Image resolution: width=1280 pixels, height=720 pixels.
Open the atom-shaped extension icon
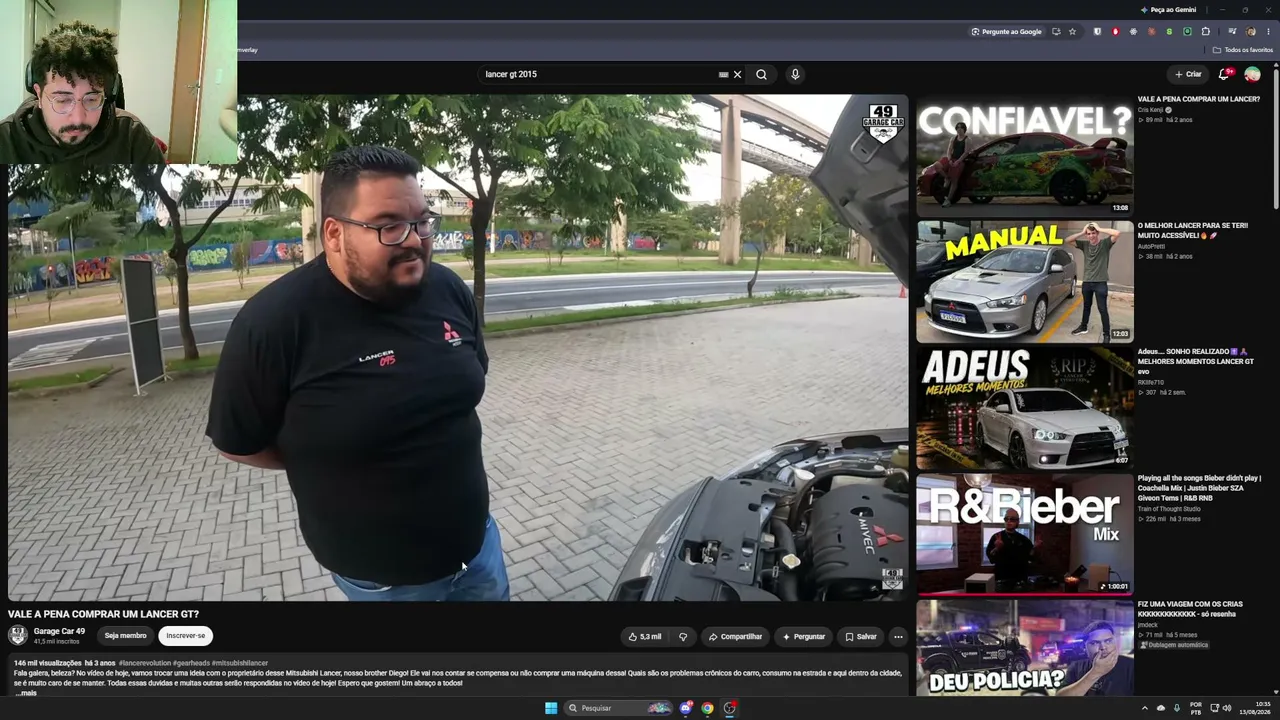click(x=1133, y=32)
